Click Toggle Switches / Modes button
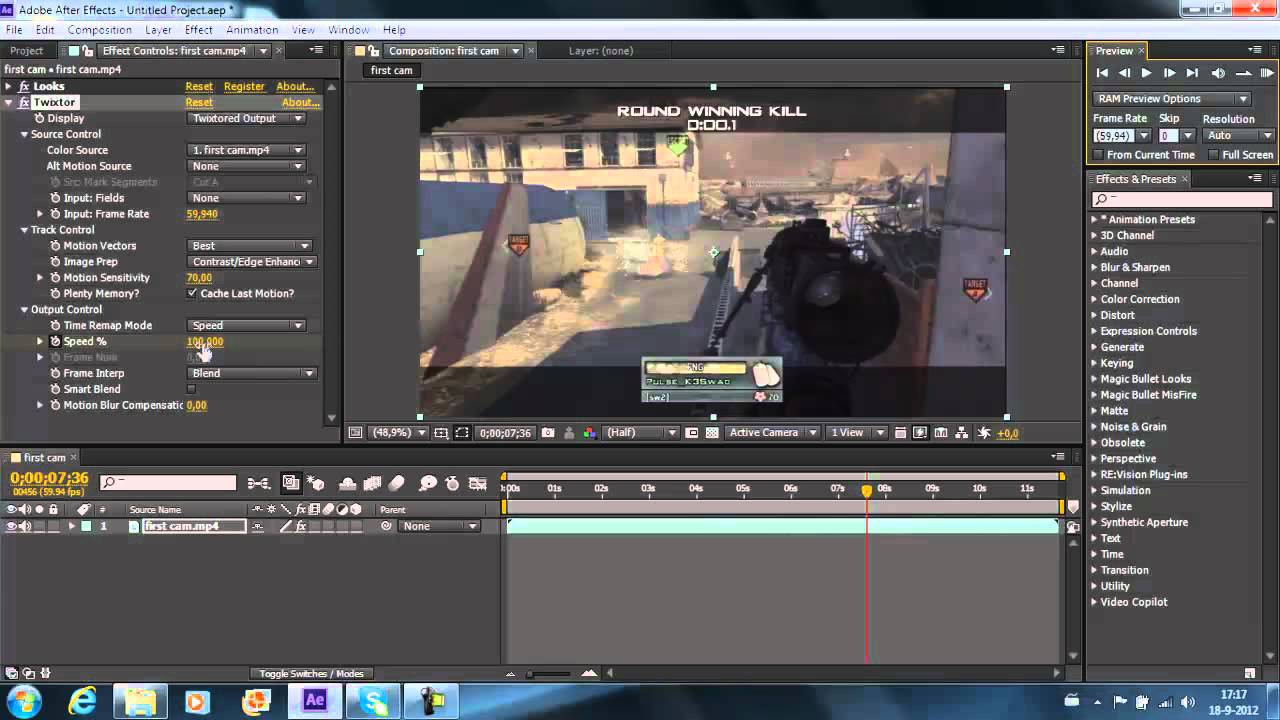Viewport: 1280px width, 720px height. tap(311, 674)
